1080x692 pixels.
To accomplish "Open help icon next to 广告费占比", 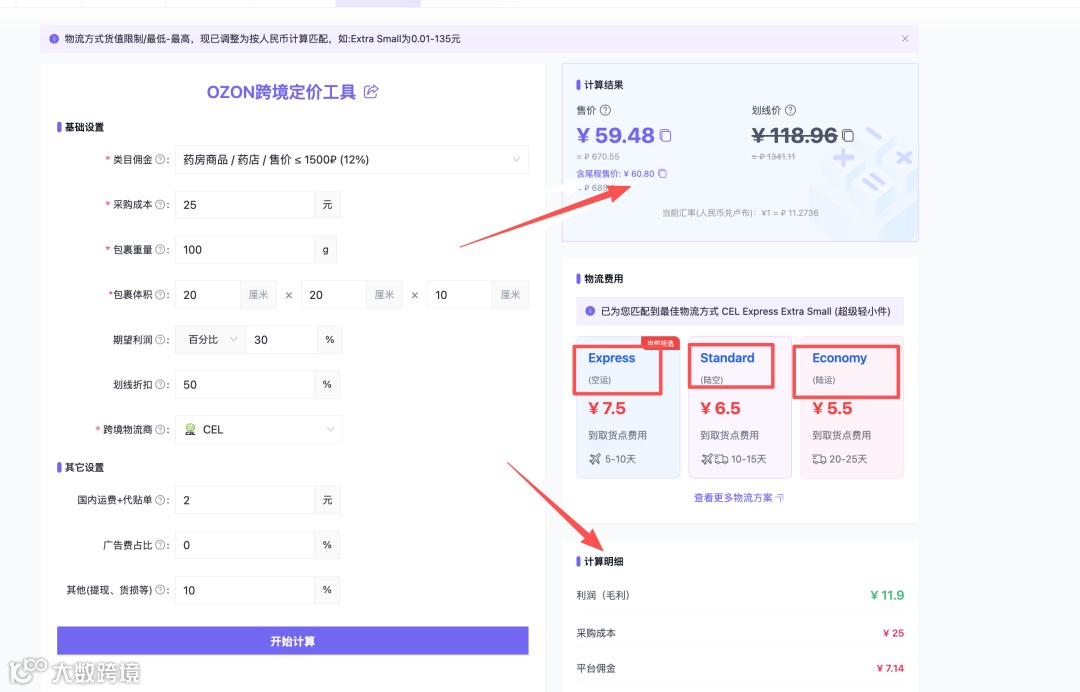I will click(160, 545).
